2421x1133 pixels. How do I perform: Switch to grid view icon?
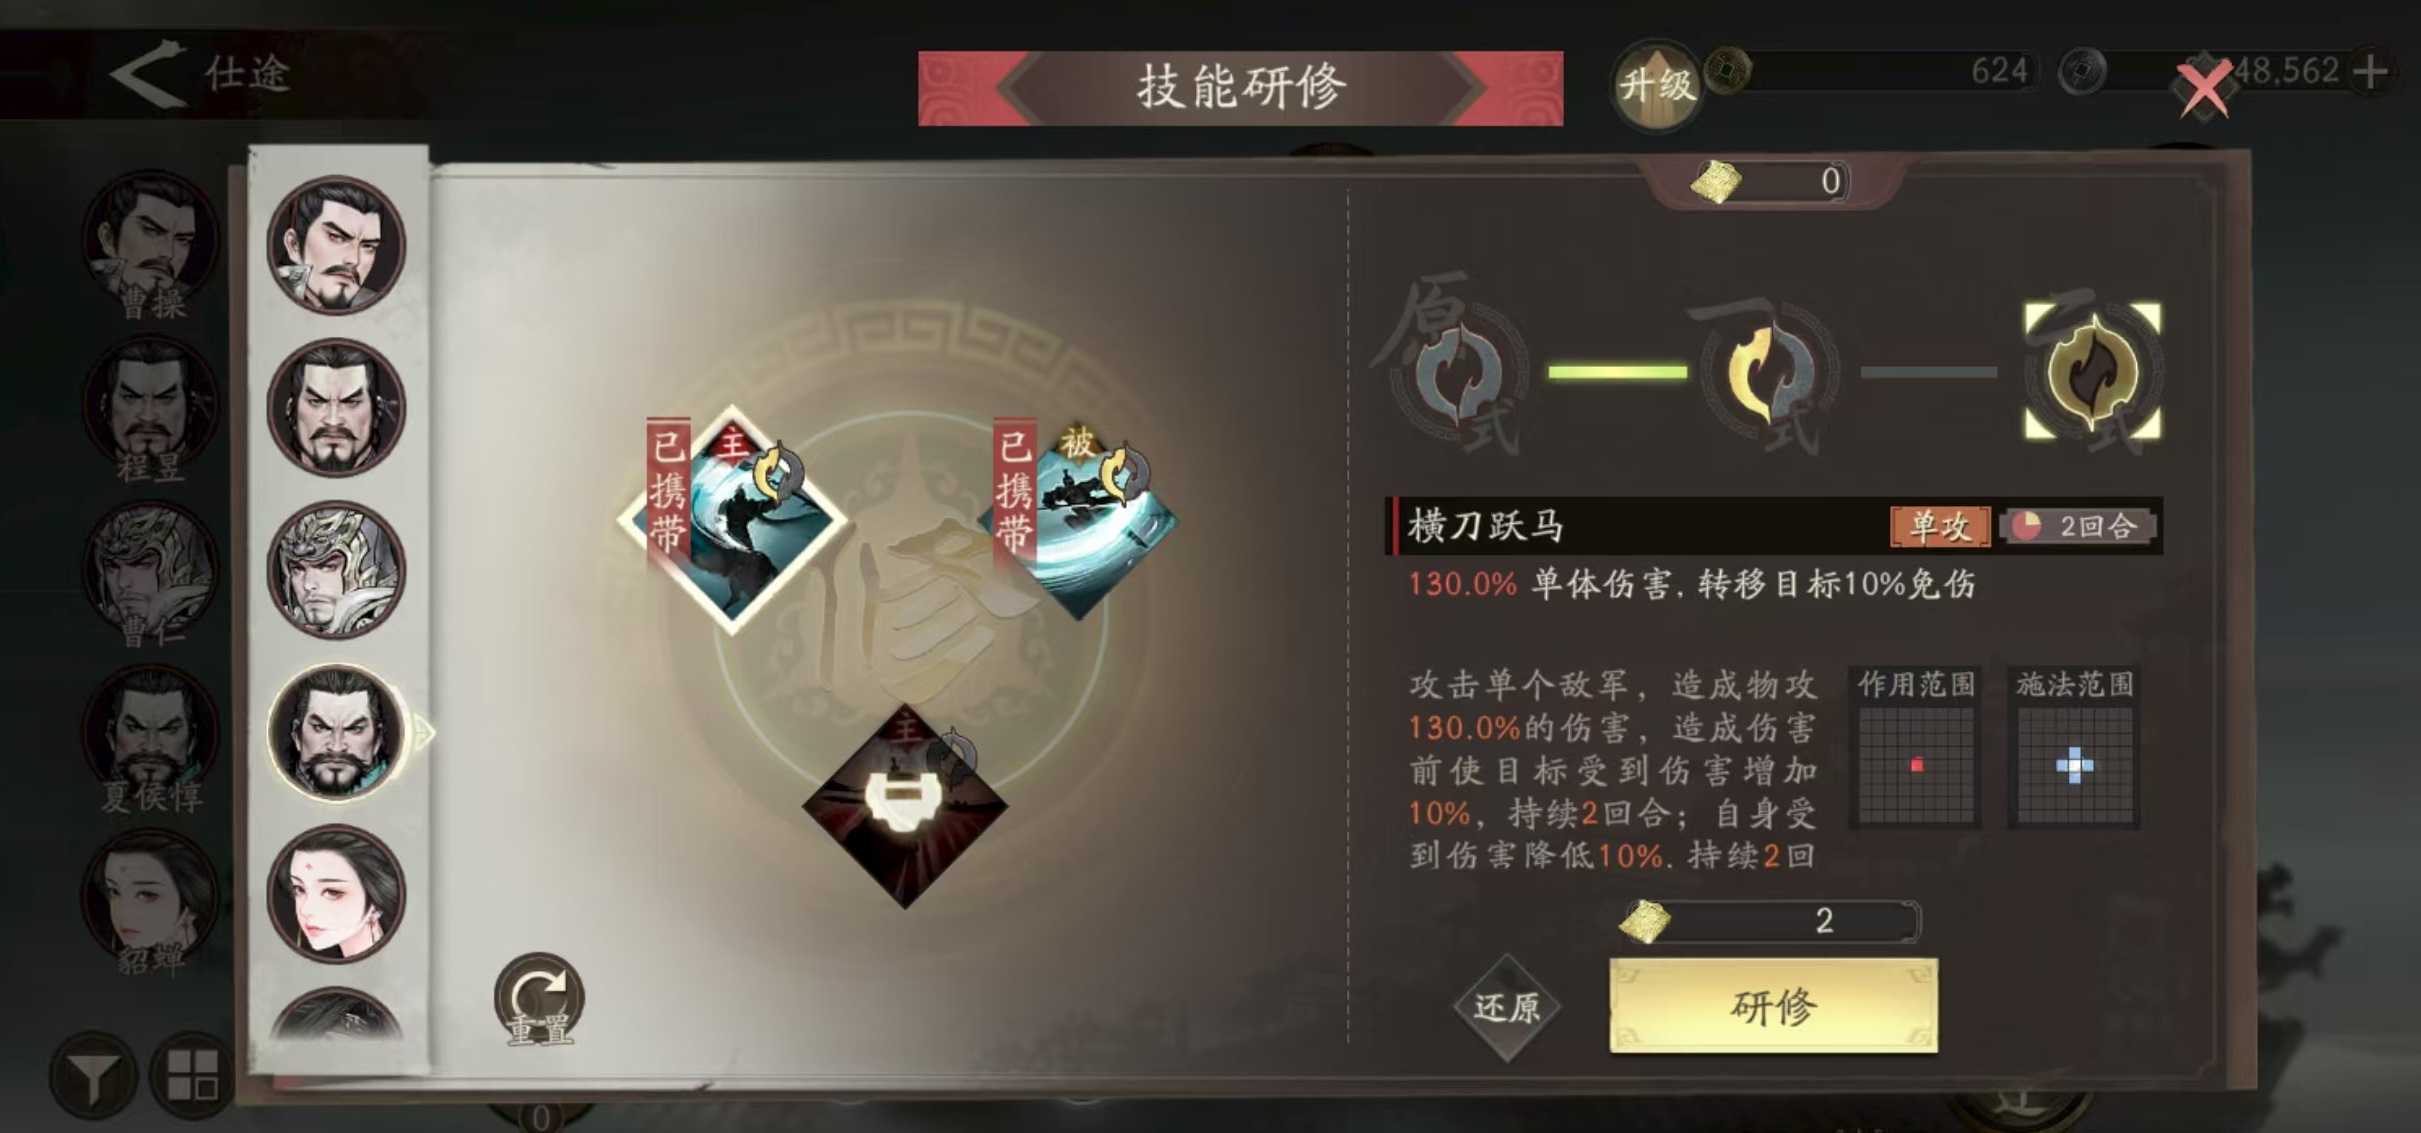click(192, 1076)
